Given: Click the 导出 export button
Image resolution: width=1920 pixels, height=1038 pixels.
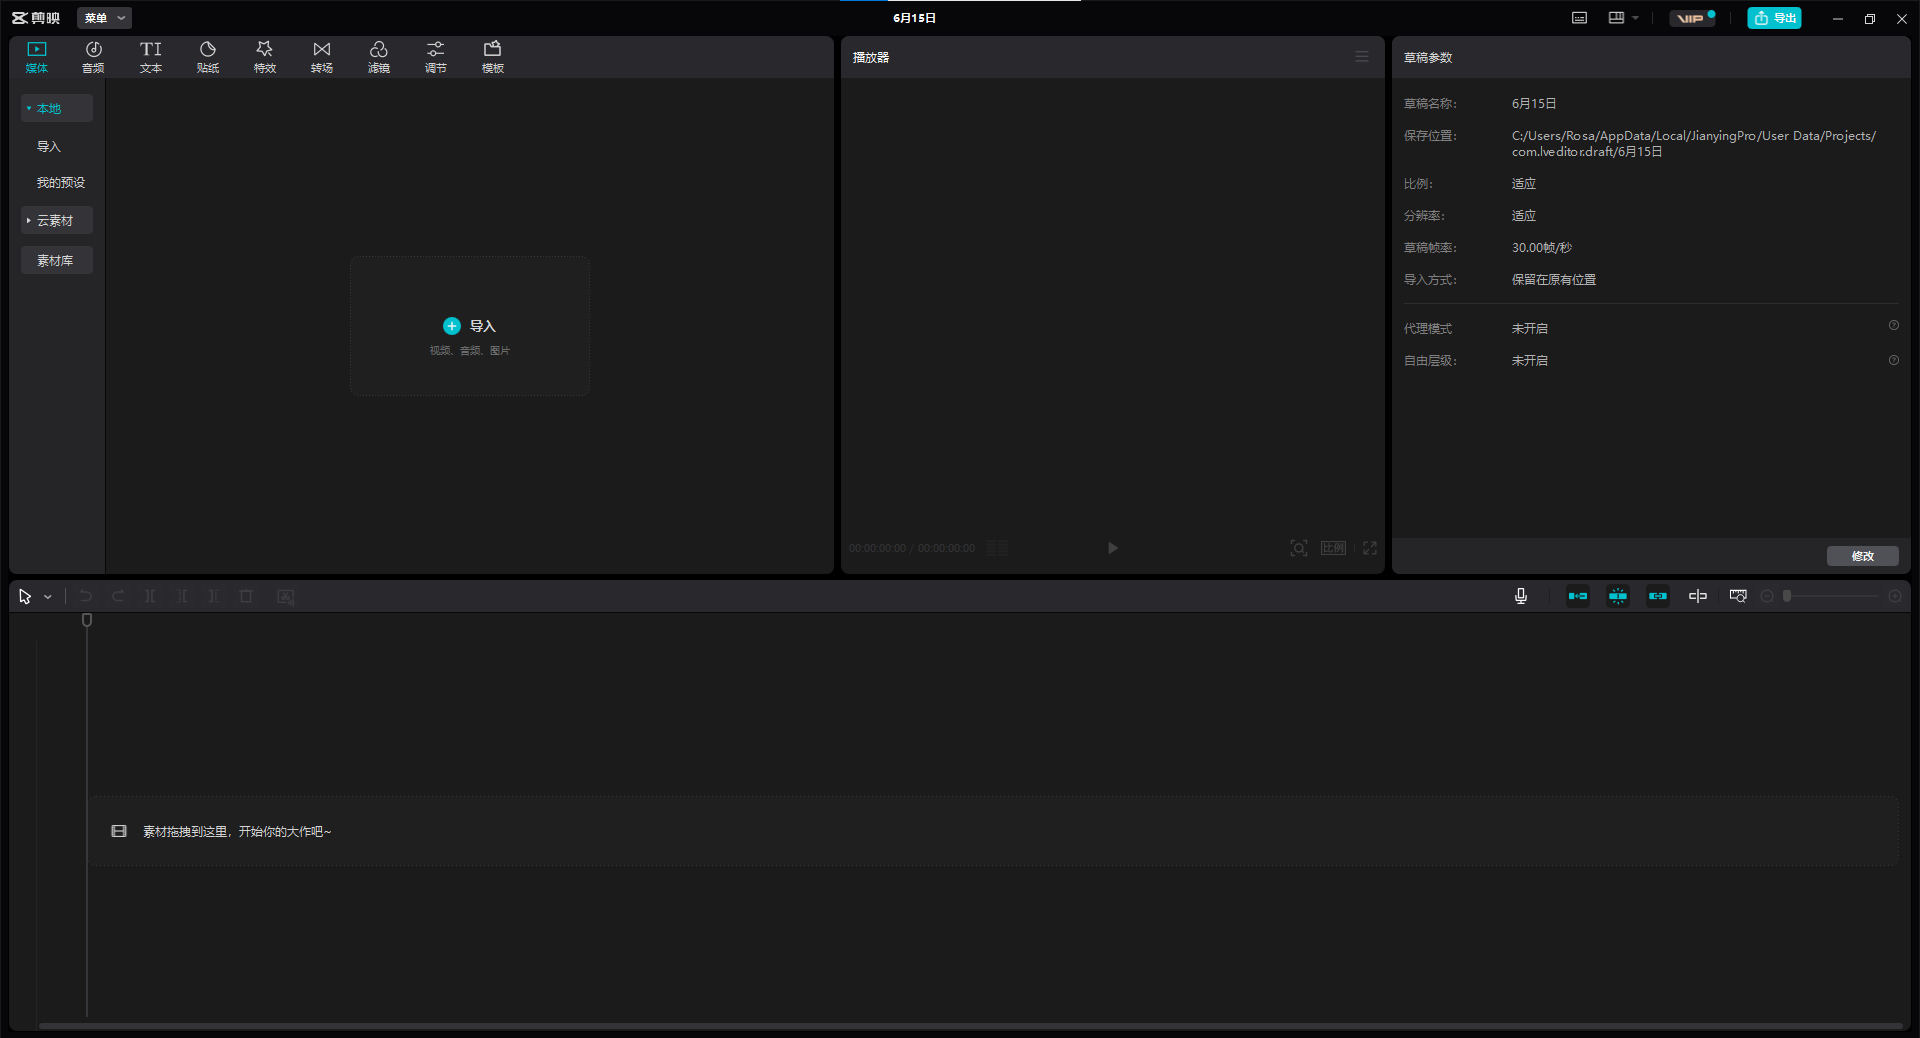Looking at the screenshot, I should click(x=1774, y=18).
